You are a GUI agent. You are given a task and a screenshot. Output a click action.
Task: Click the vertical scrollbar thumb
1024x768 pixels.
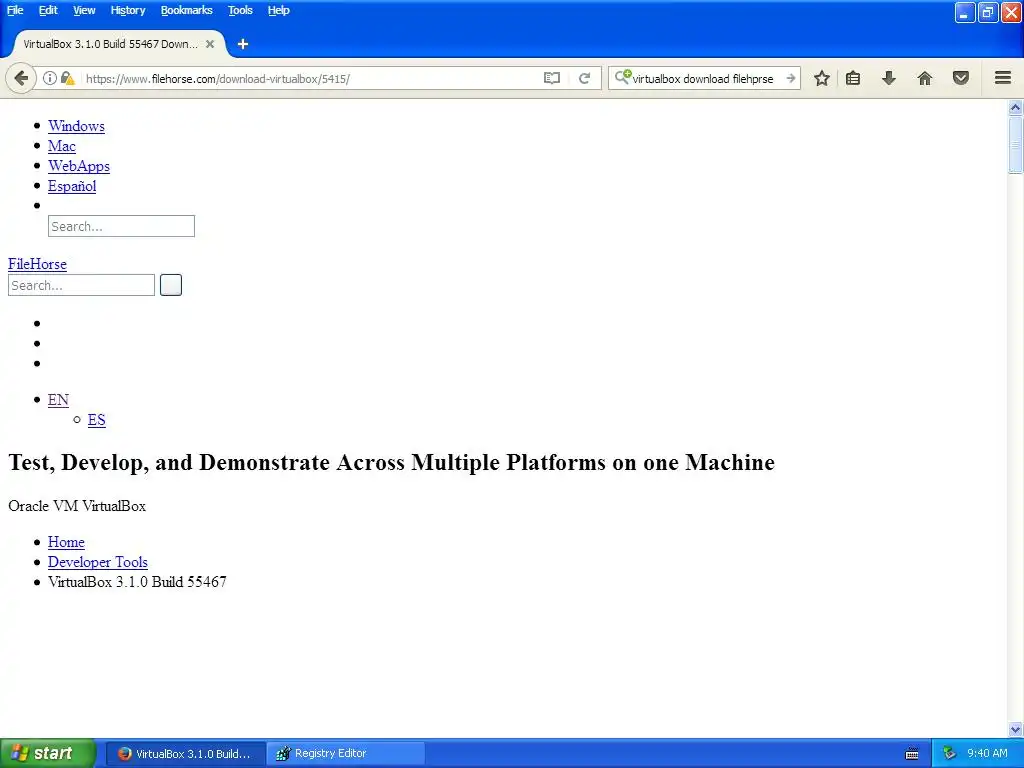click(1016, 144)
